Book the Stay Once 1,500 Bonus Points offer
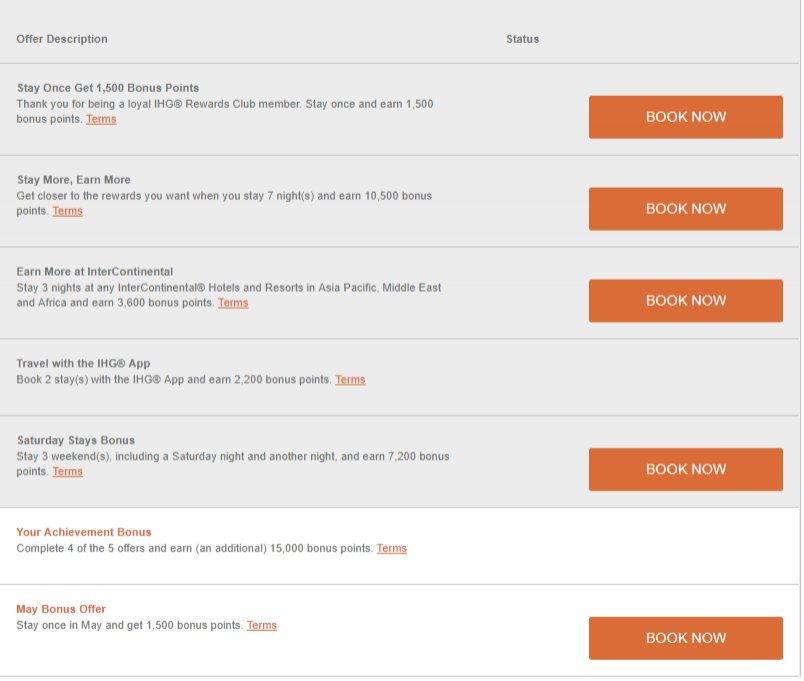804x681 pixels. tap(686, 117)
